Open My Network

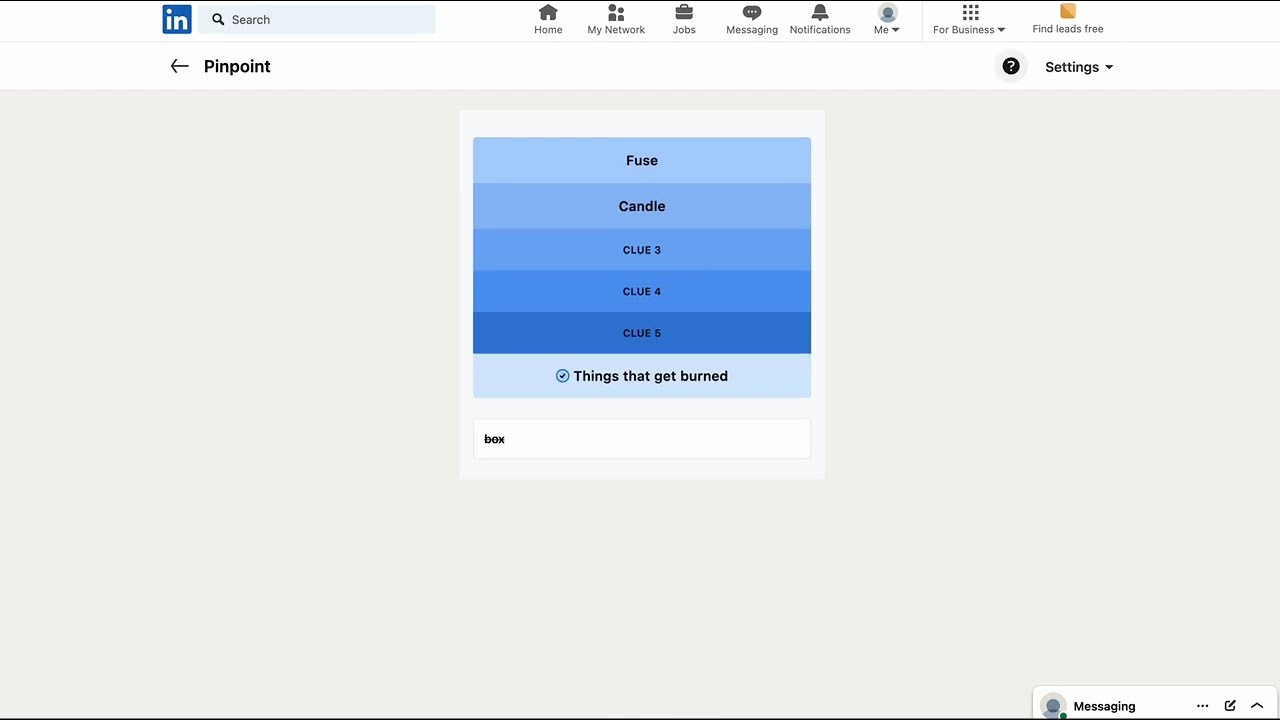[x=616, y=20]
